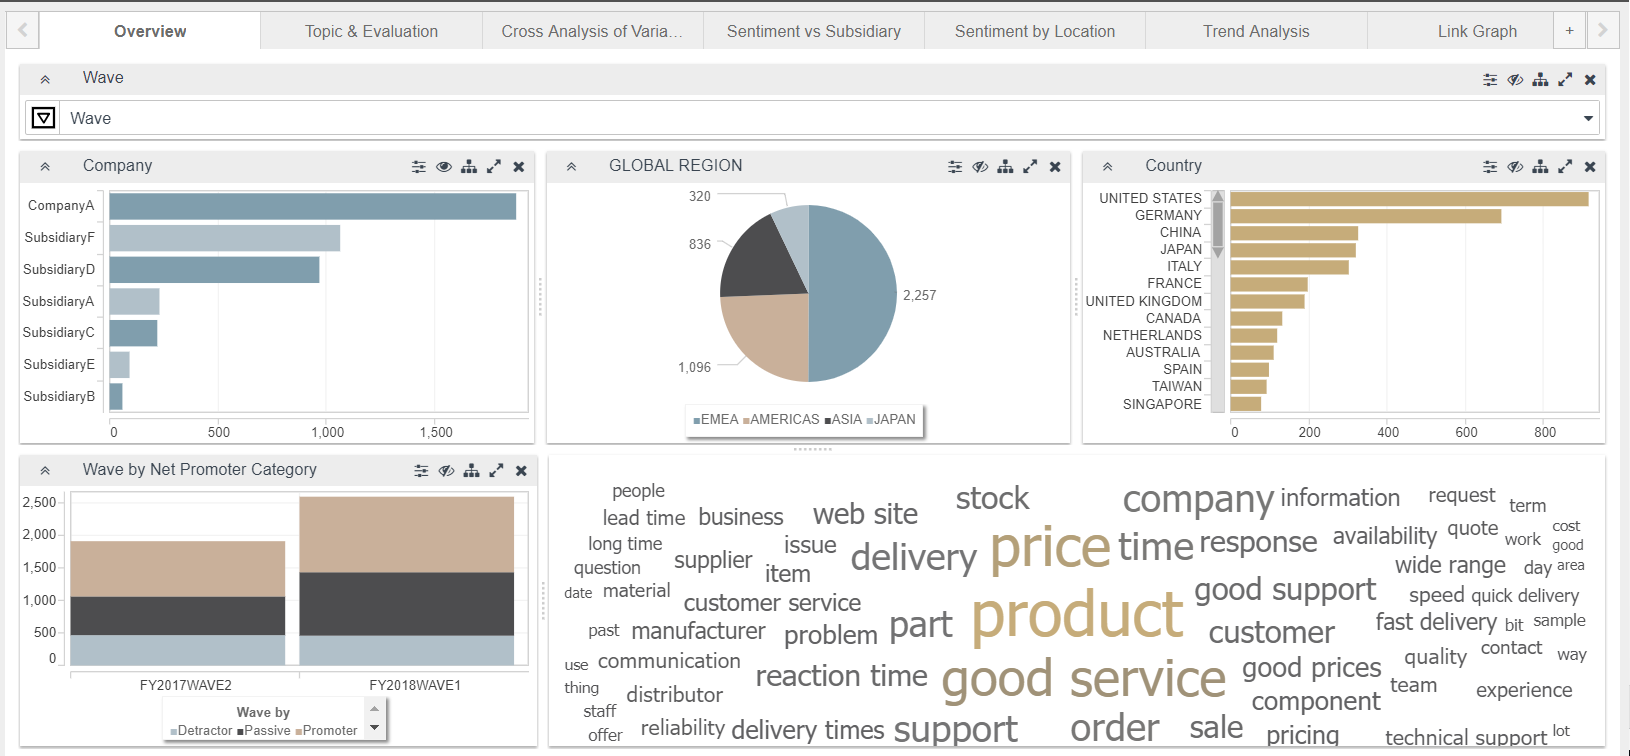This screenshot has height=756, width=1630.
Task: Select the FY2018WAVE1 stacked bar
Action: point(407,581)
